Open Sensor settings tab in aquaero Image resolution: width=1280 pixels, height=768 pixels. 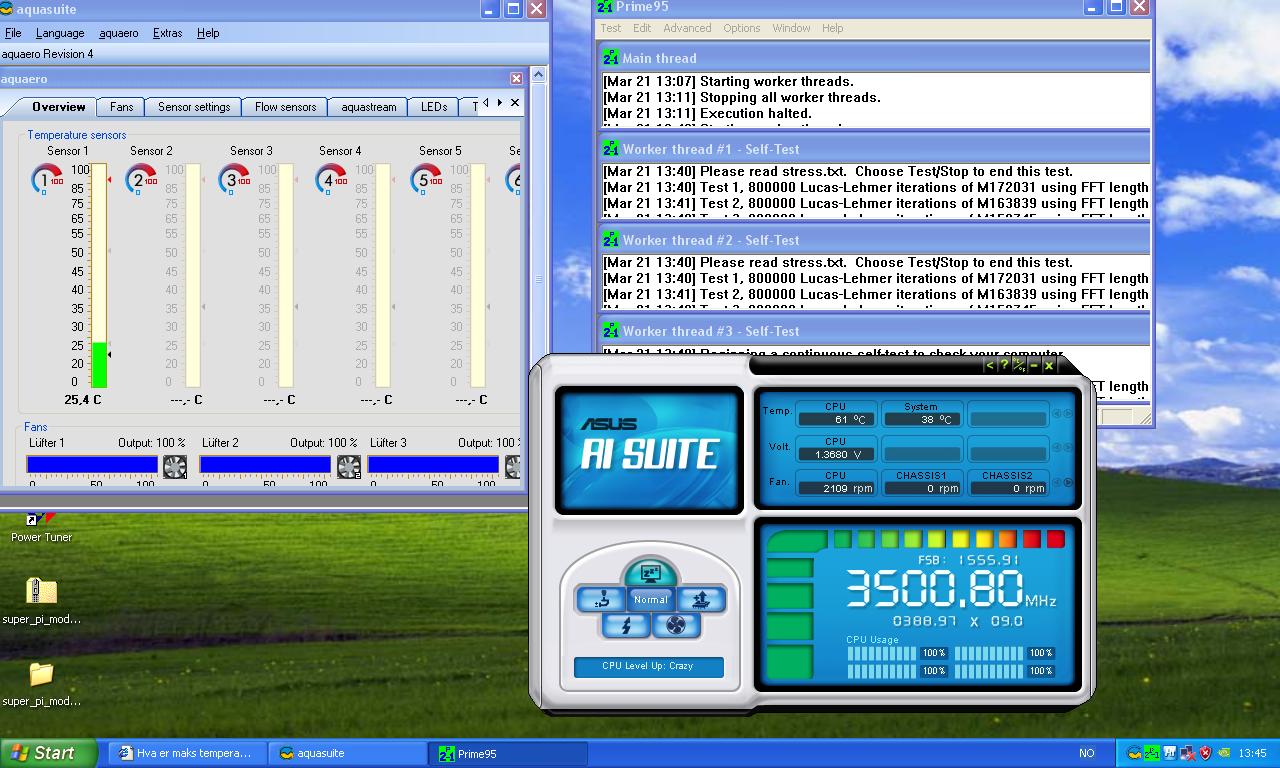pyautogui.click(x=194, y=107)
